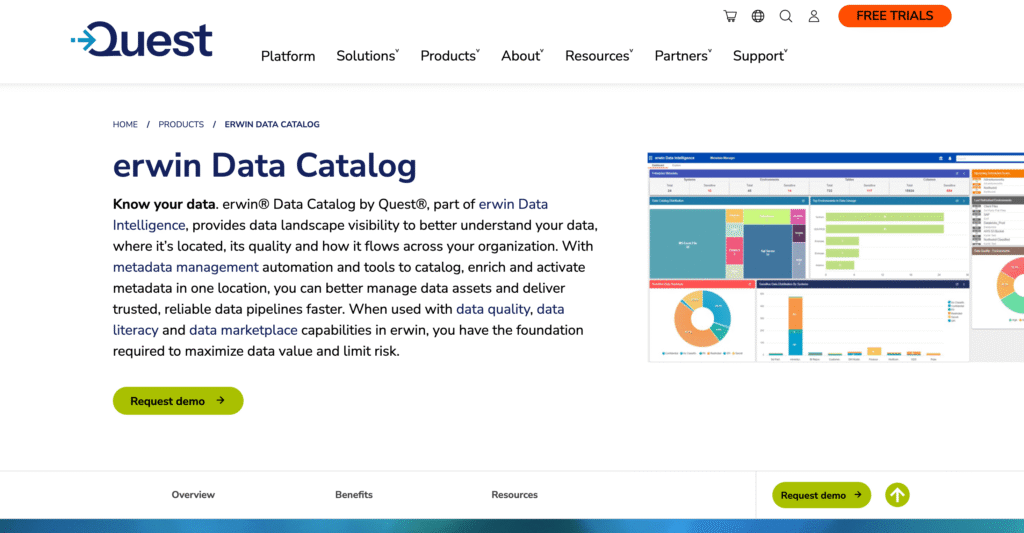Click Request demo under the description
This screenshot has width=1024, height=533.
178,400
